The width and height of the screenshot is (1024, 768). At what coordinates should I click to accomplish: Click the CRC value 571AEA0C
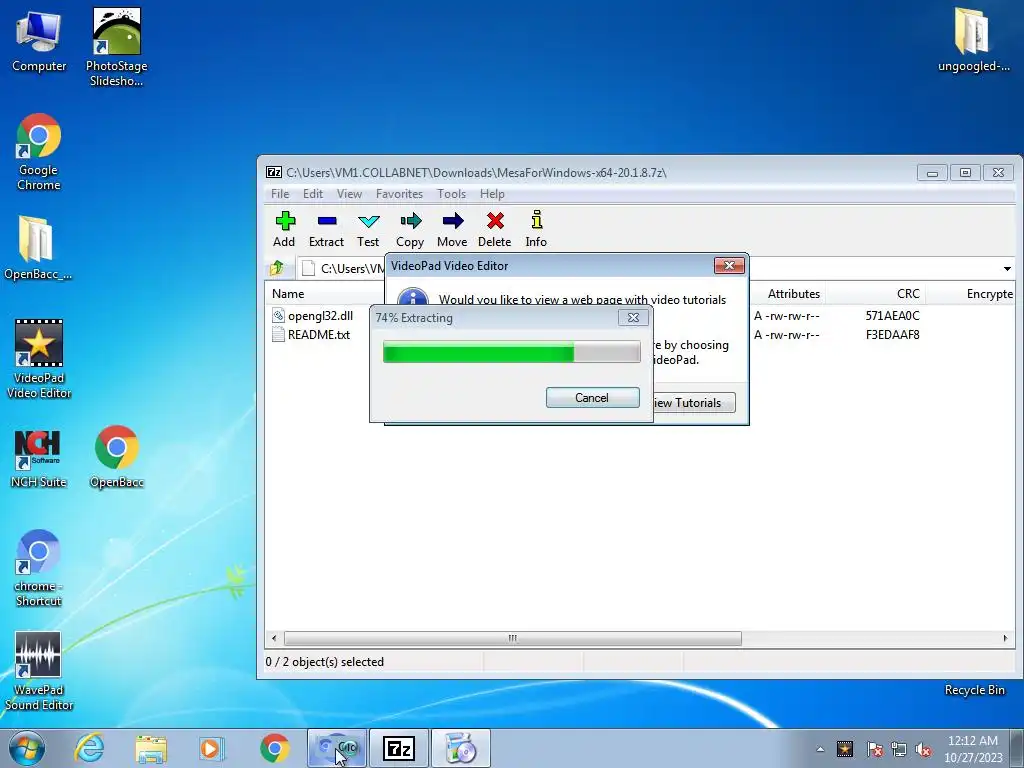892,315
